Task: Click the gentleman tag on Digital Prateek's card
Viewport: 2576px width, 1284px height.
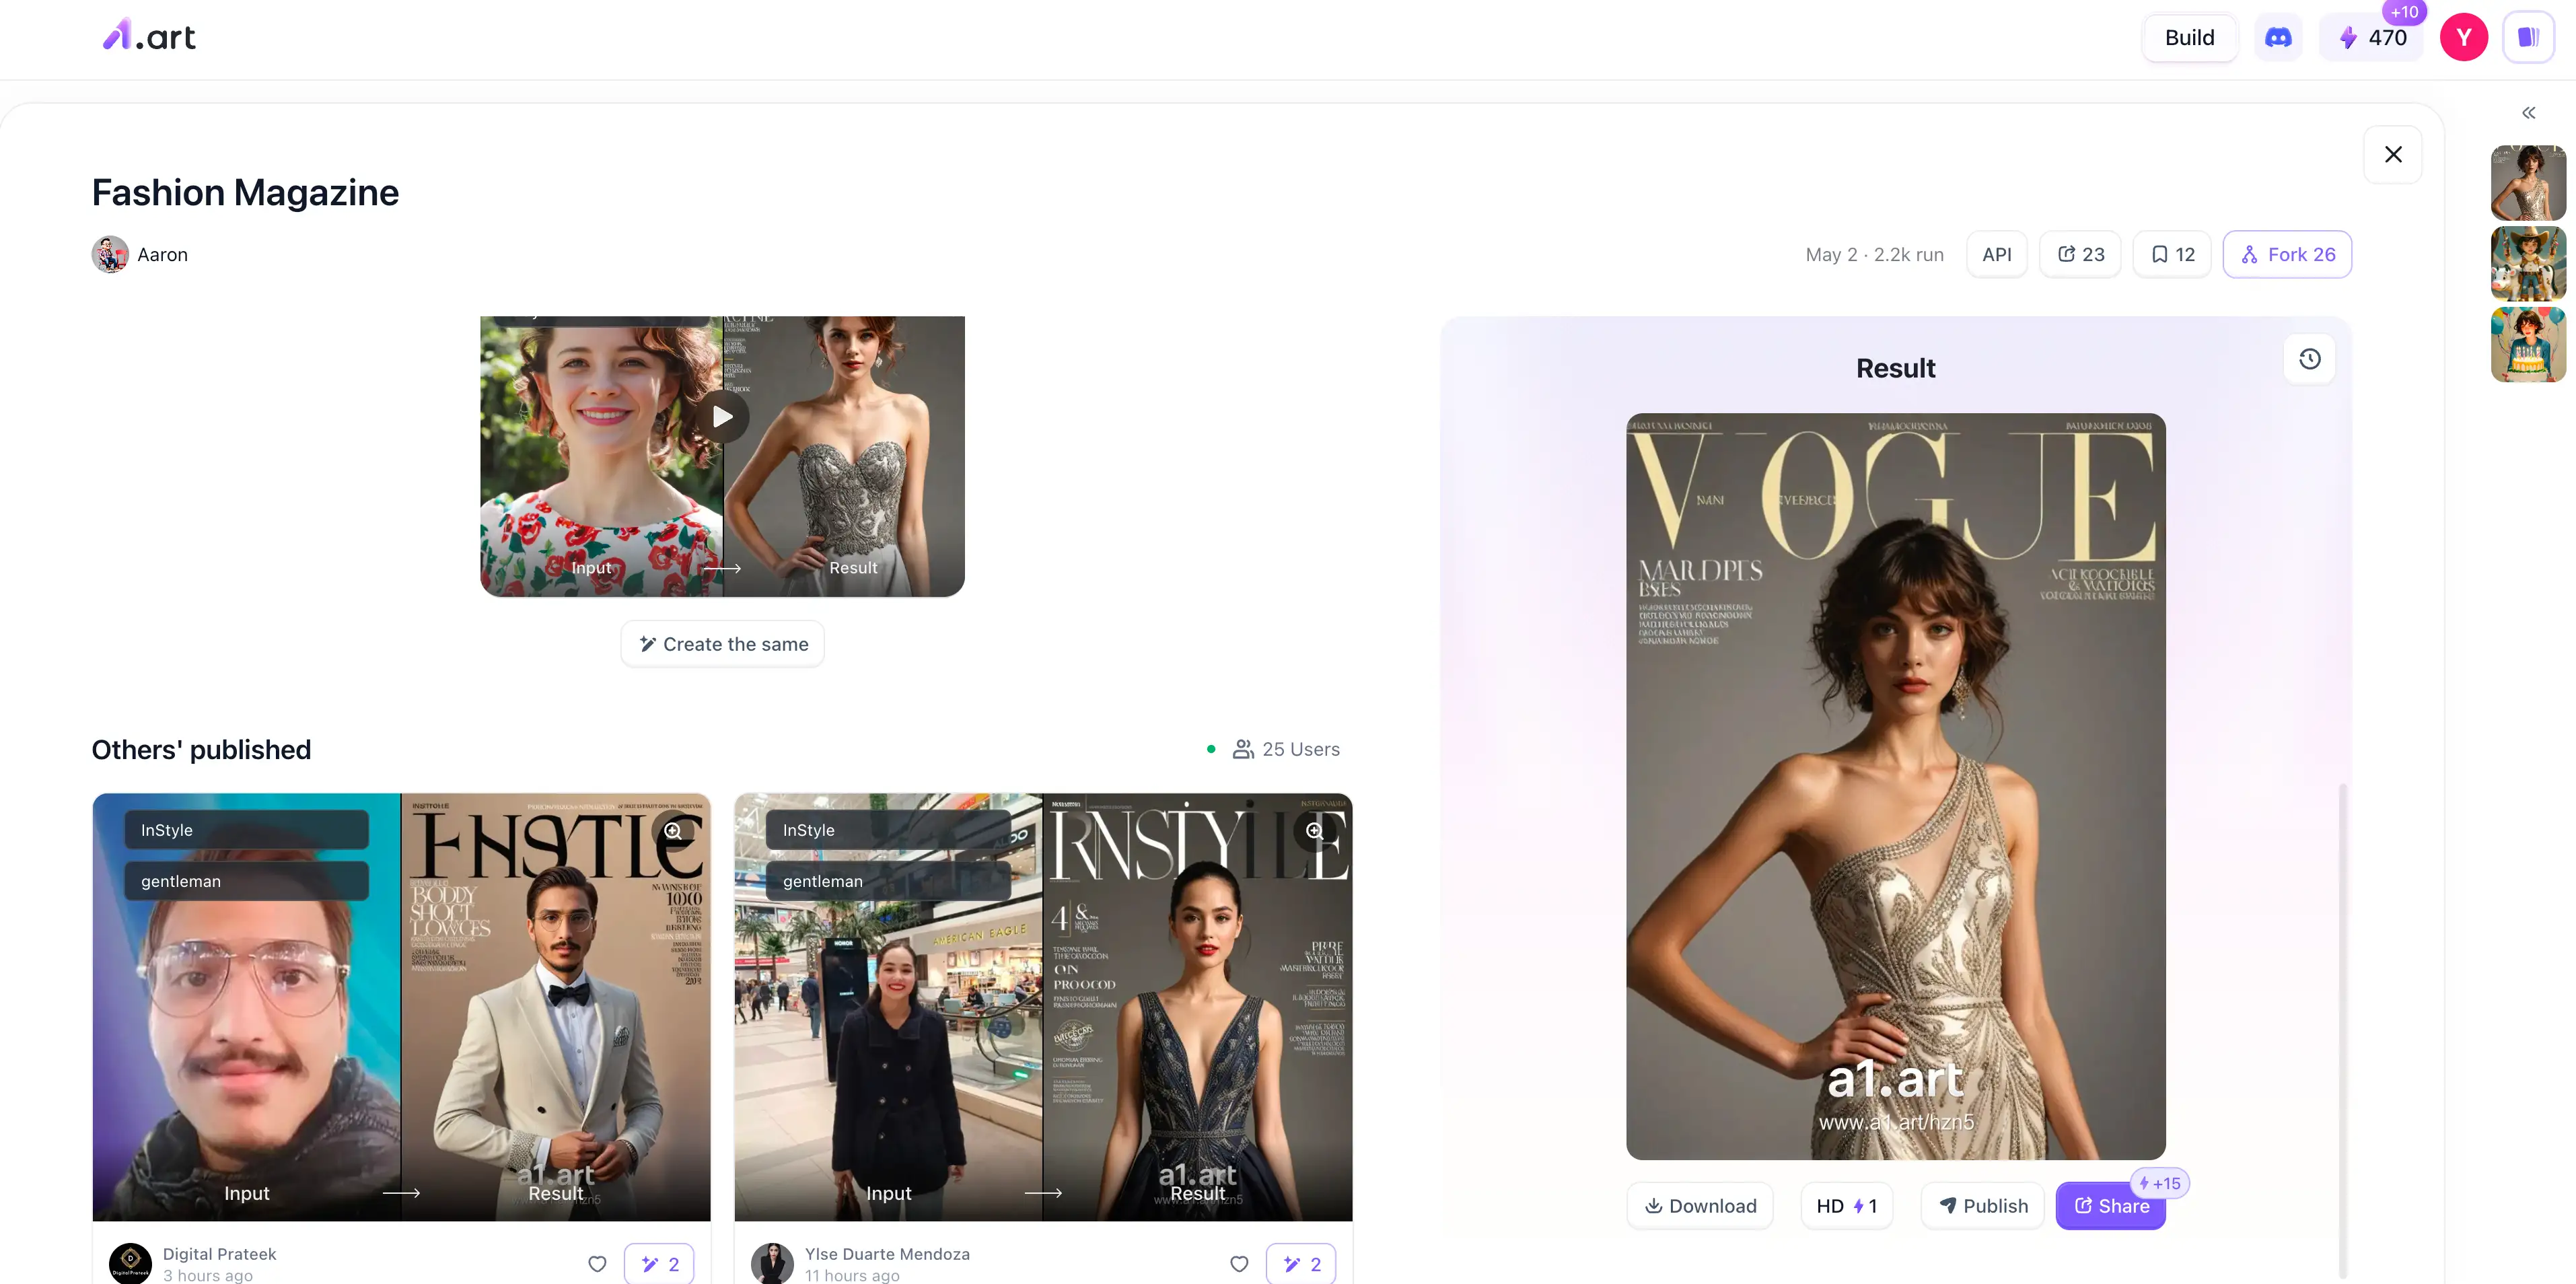Action: (x=246, y=881)
